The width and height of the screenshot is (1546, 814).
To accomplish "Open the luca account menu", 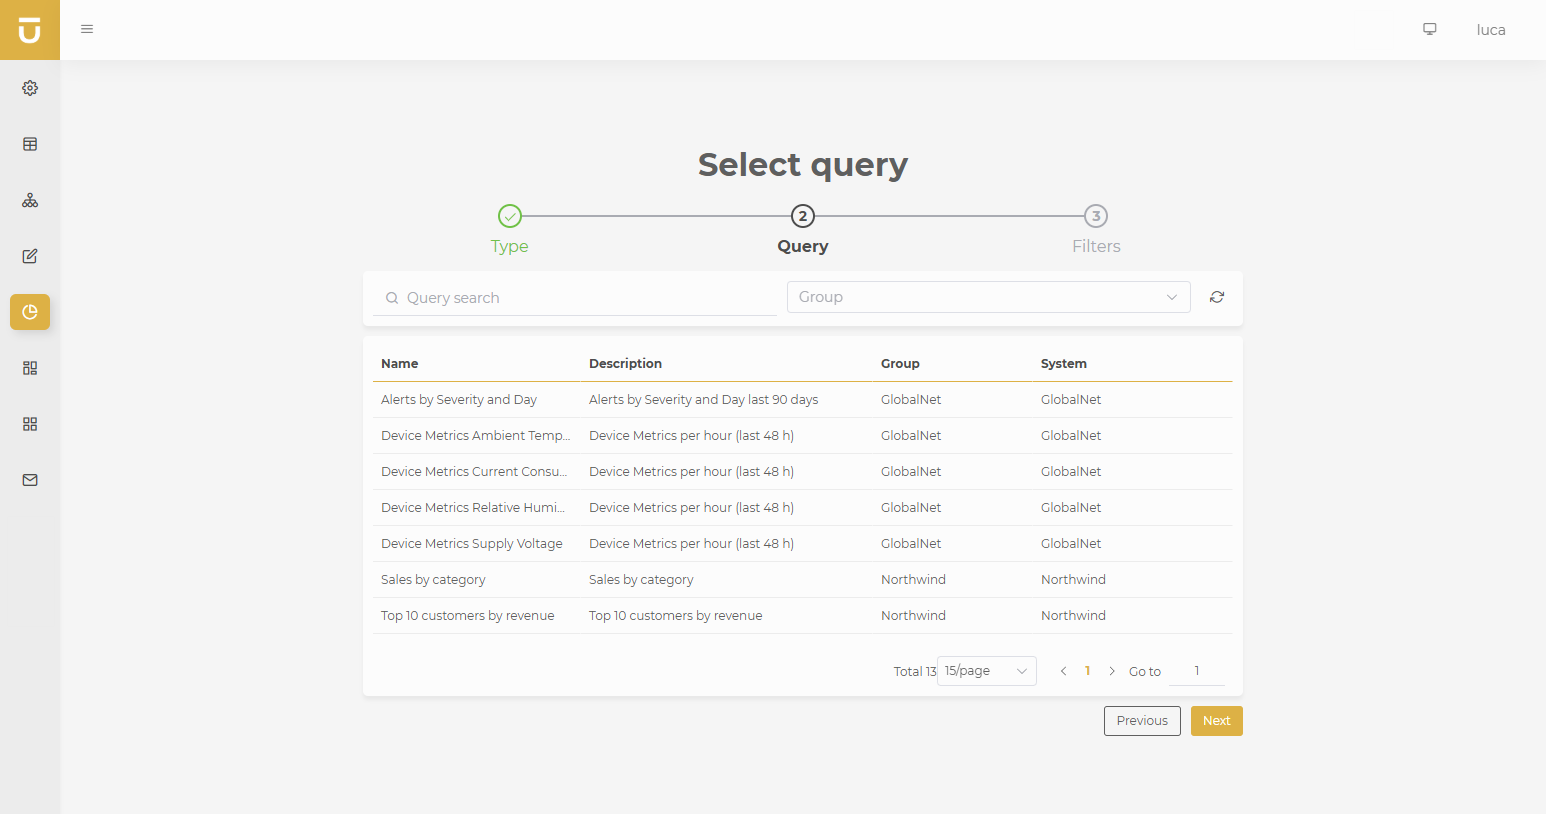I will pos(1491,29).
